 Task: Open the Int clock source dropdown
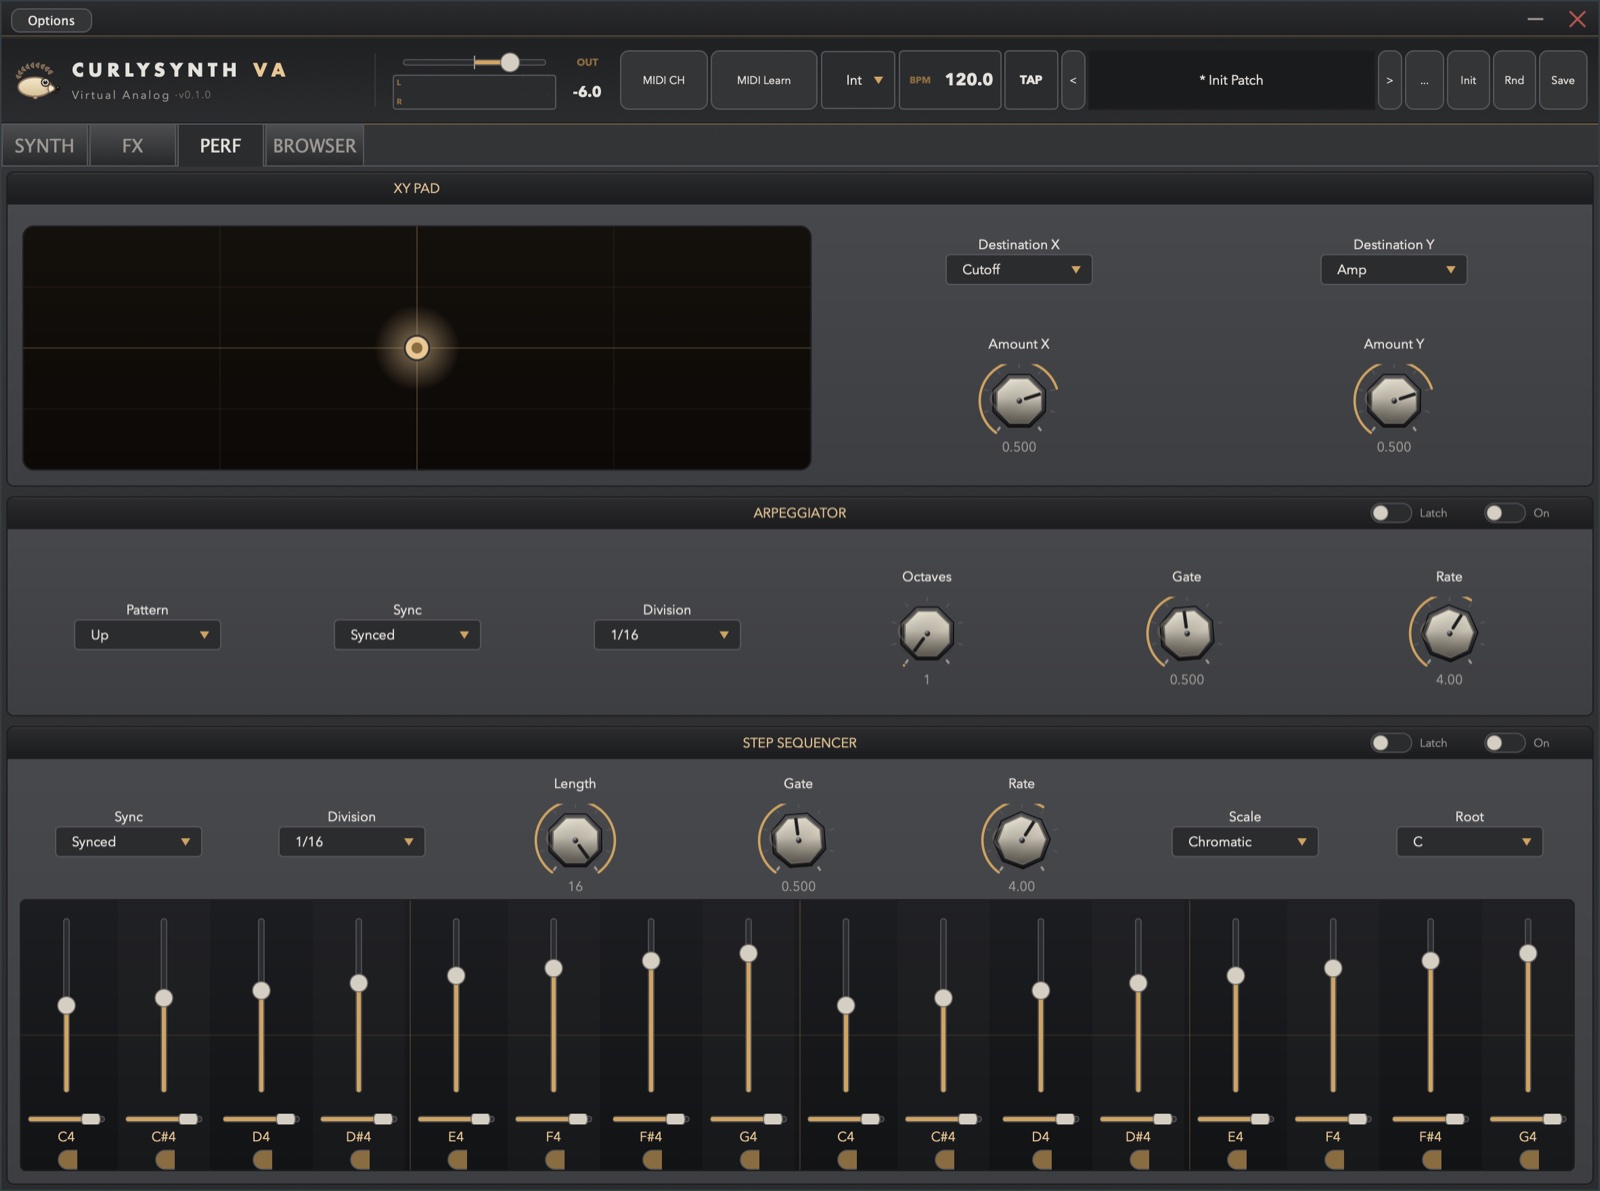(x=858, y=80)
